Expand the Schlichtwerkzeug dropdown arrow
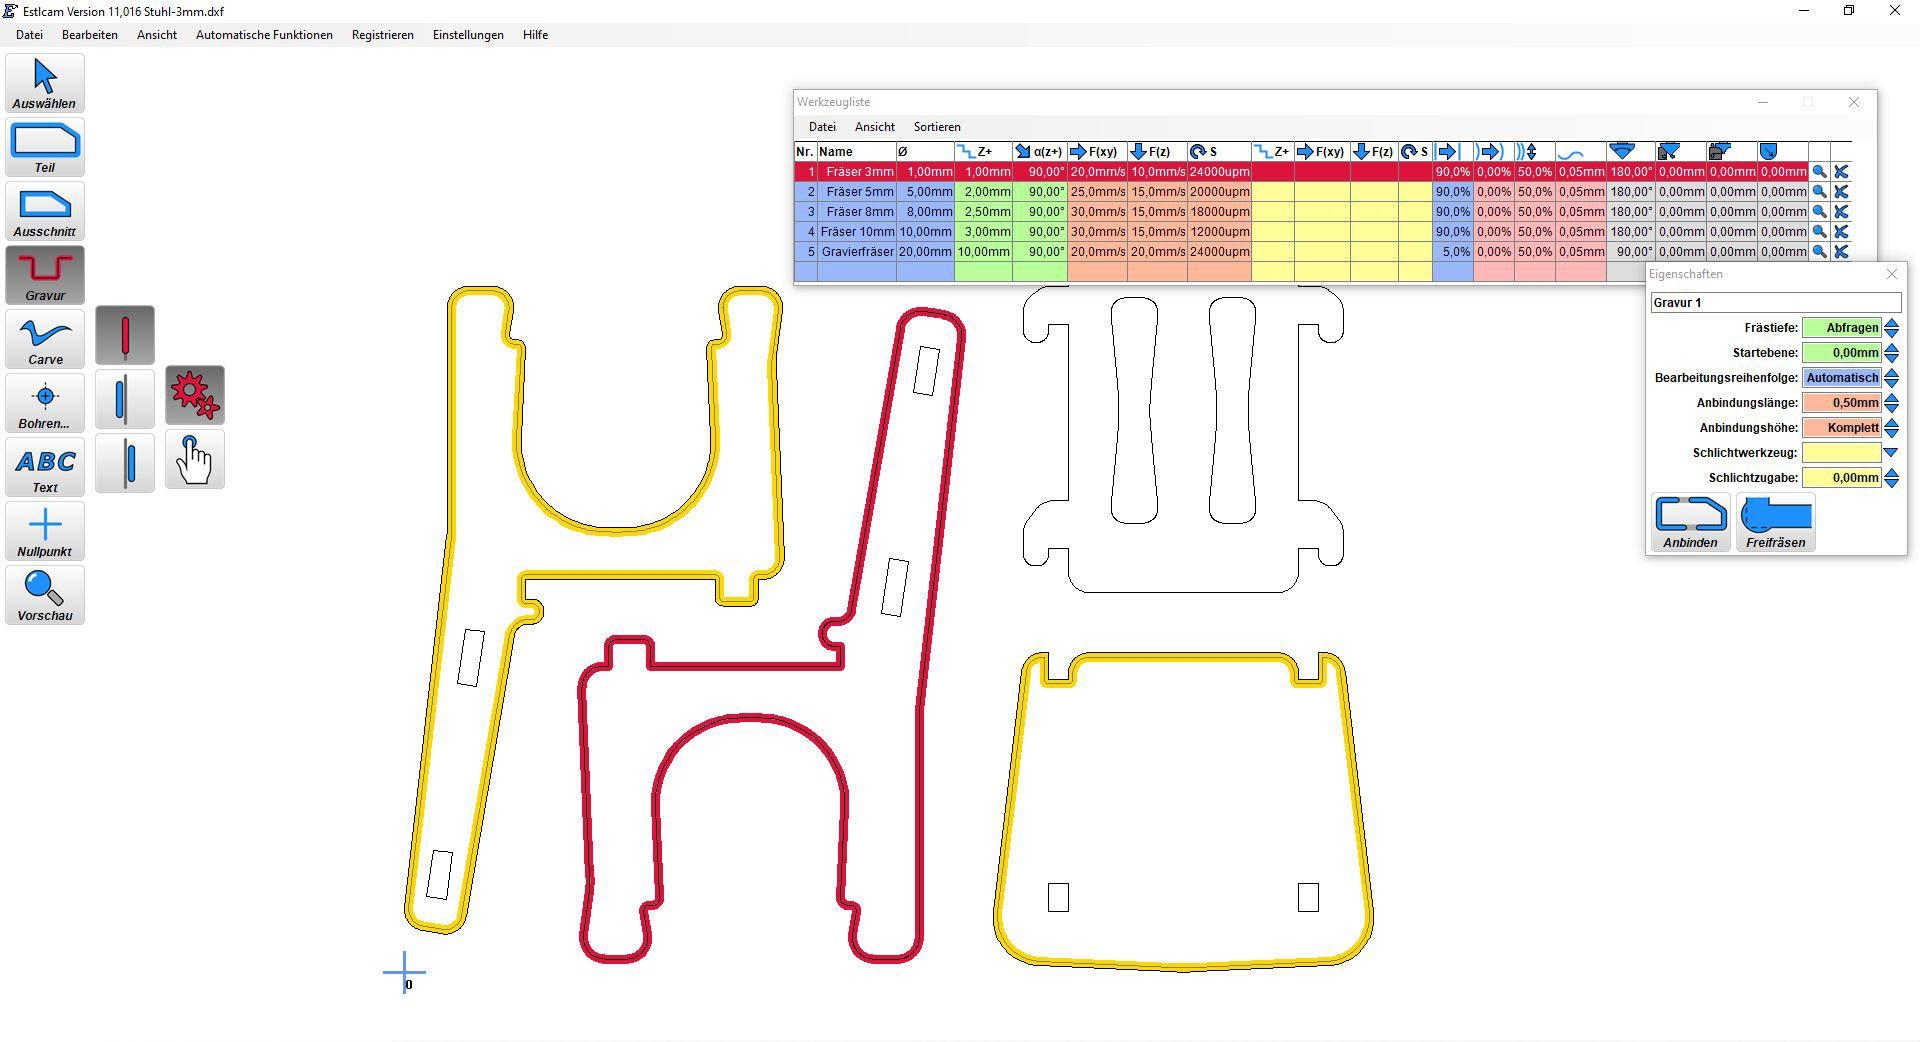 click(1890, 453)
